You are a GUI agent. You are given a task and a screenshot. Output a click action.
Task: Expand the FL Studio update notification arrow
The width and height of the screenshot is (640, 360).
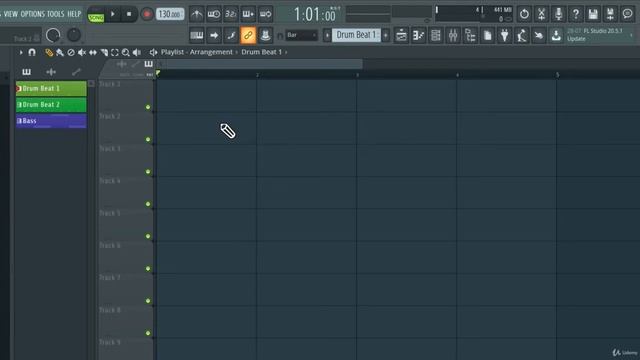pyautogui.click(x=631, y=35)
